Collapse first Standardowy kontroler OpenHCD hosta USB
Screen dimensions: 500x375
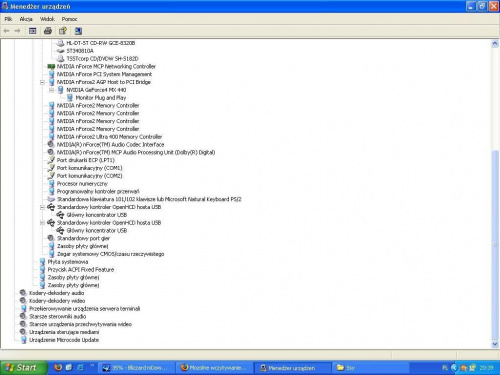[42, 207]
